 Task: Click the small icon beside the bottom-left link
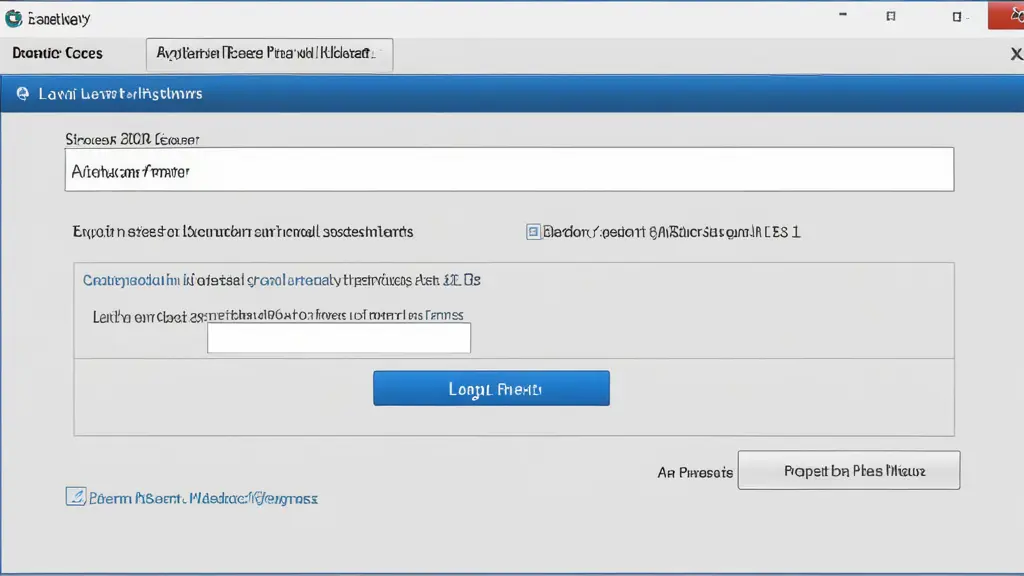75,497
